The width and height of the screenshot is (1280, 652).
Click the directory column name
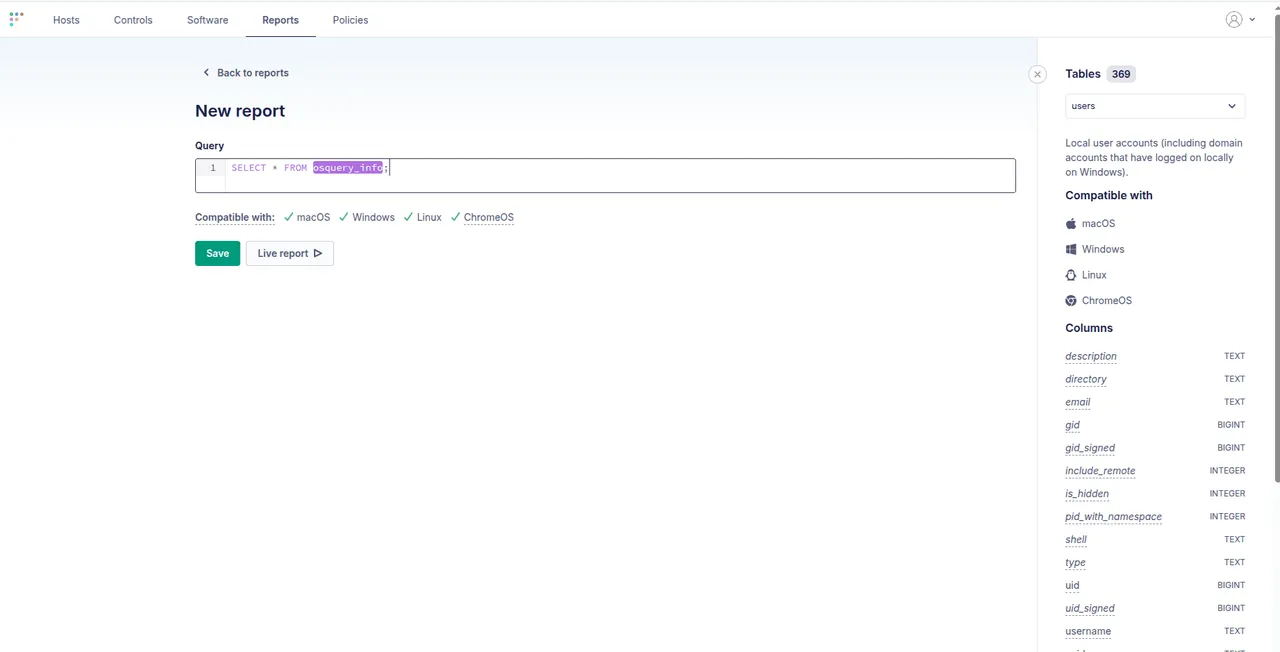click(x=1086, y=379)
